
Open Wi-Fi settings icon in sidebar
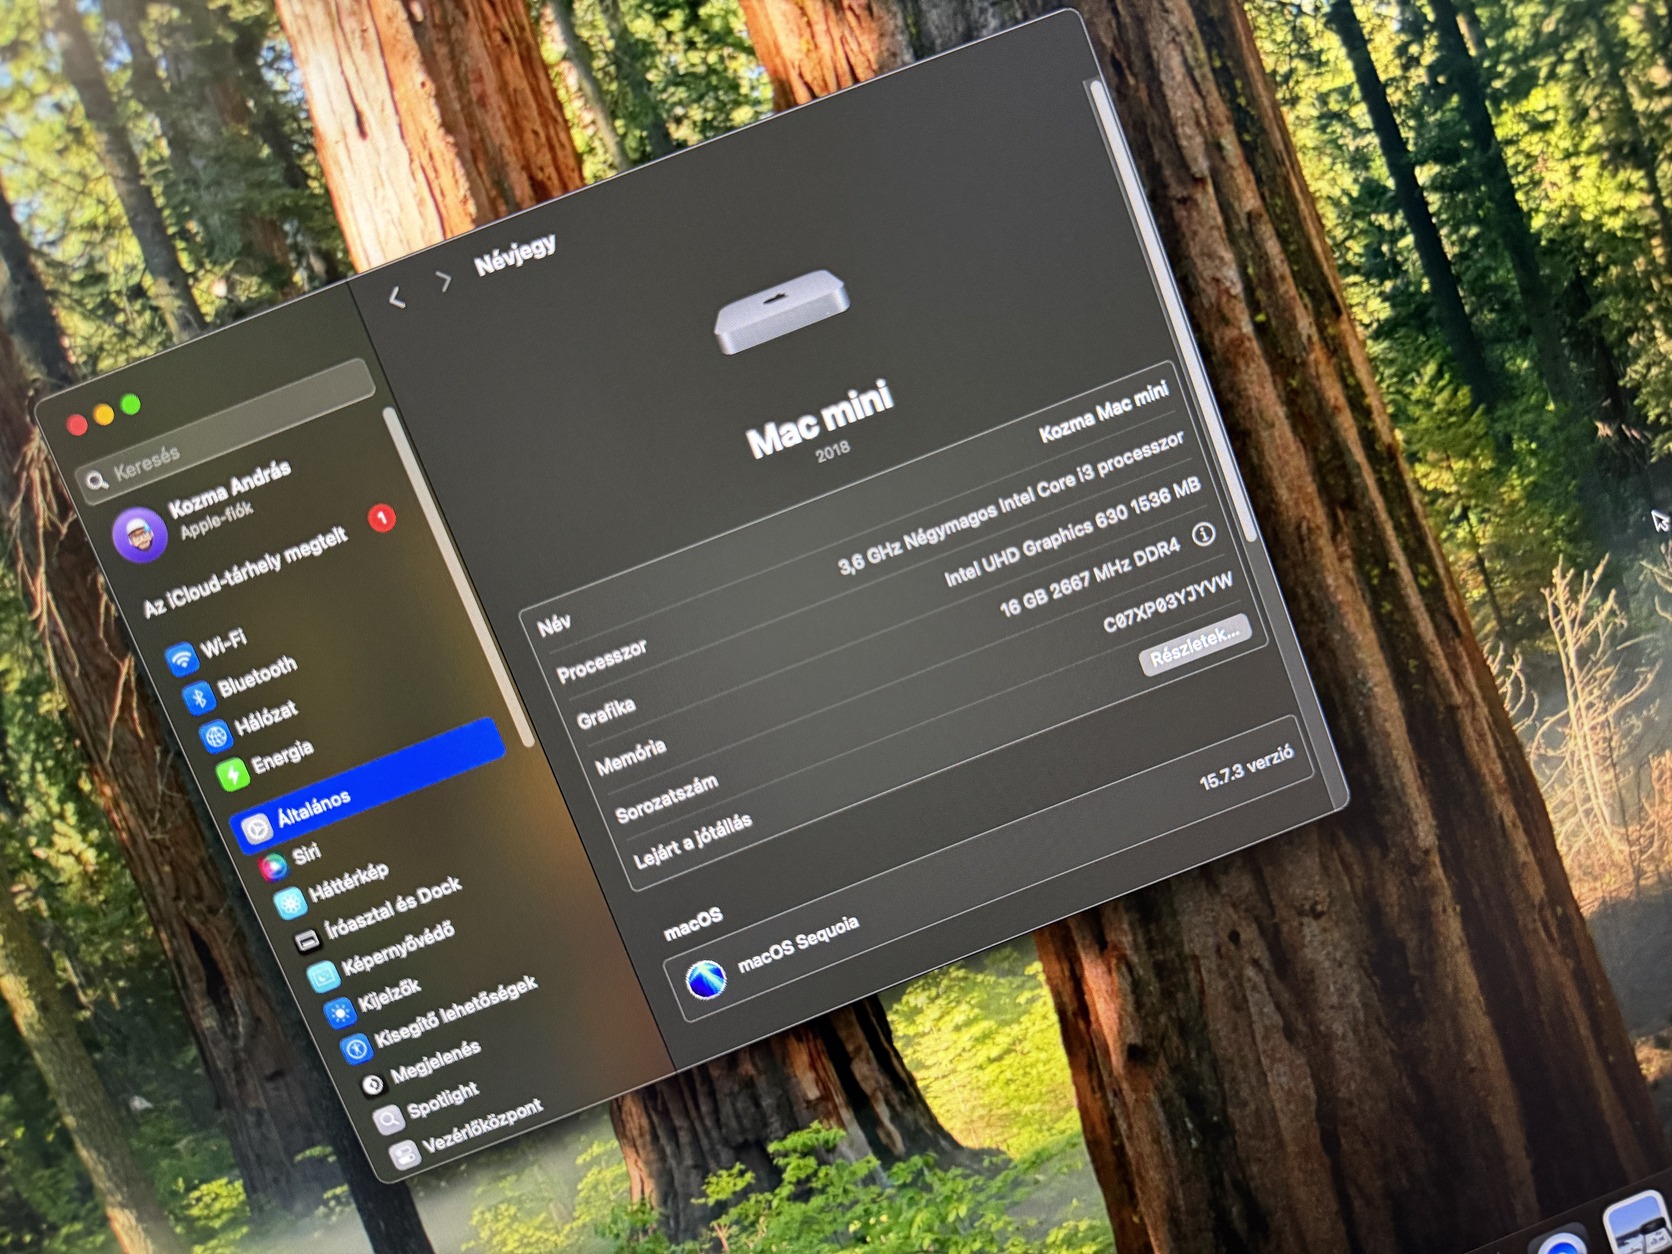(181, 659)
